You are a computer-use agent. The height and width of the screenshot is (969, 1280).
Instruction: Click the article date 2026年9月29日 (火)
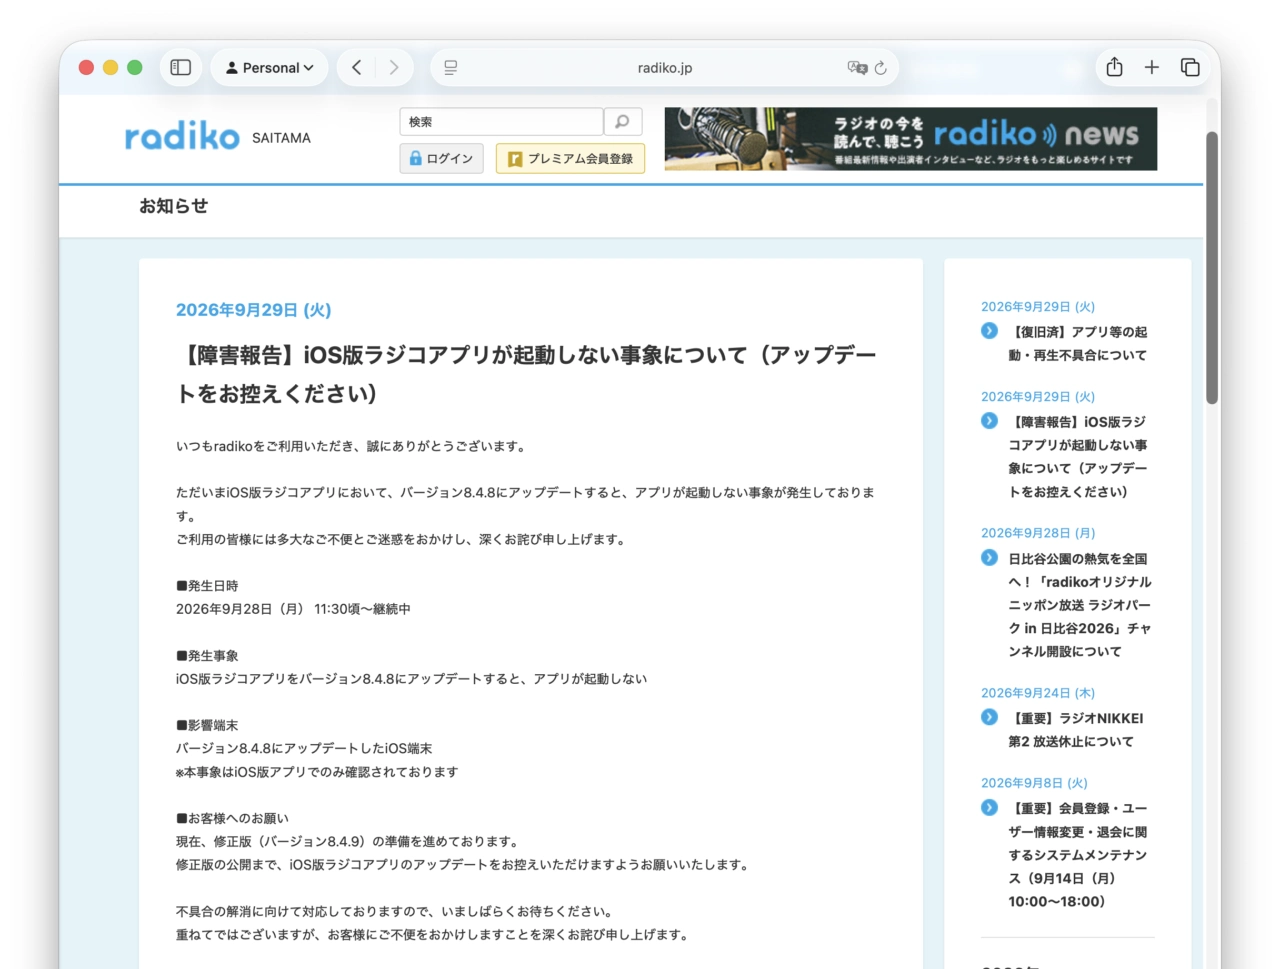253,310
